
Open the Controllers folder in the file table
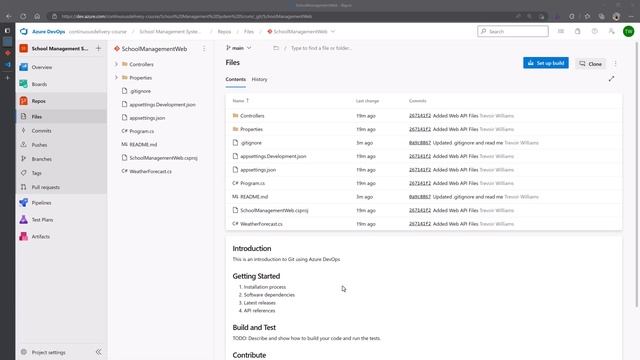pos(252,116)
